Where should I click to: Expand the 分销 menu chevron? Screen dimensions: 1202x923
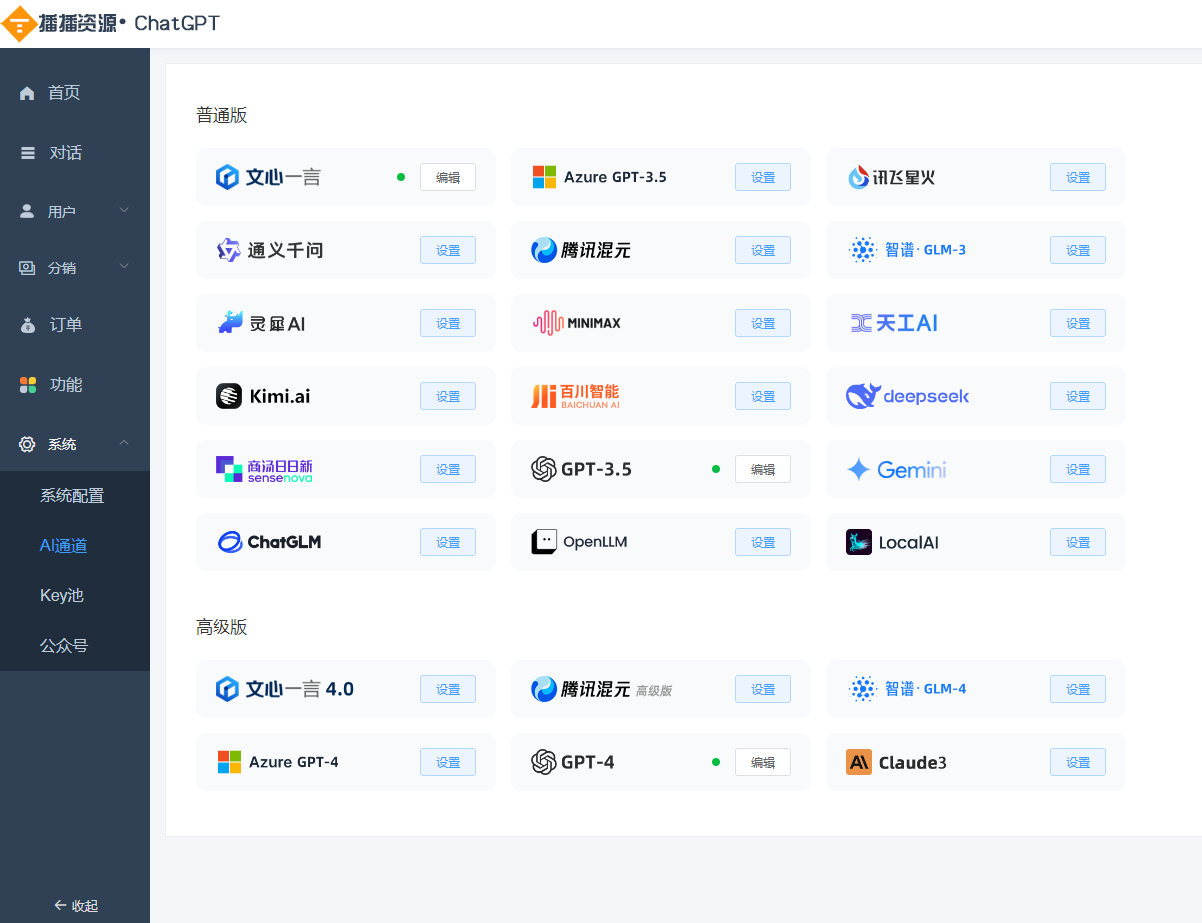click(124, 266)
